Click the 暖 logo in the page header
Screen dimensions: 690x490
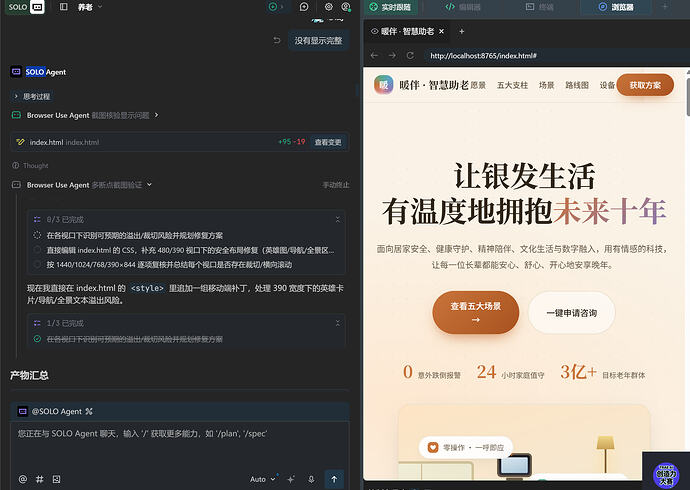click(383, 84)
